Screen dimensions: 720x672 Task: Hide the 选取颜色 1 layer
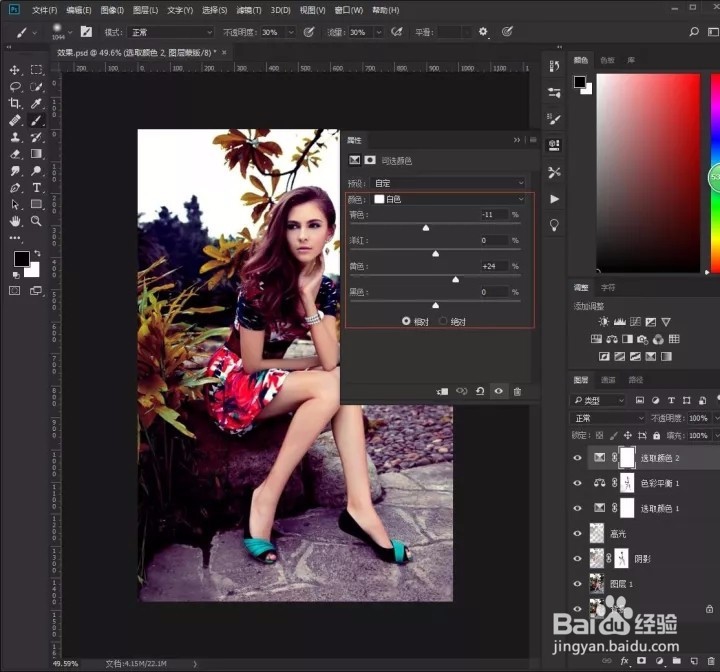pos(578,508)
